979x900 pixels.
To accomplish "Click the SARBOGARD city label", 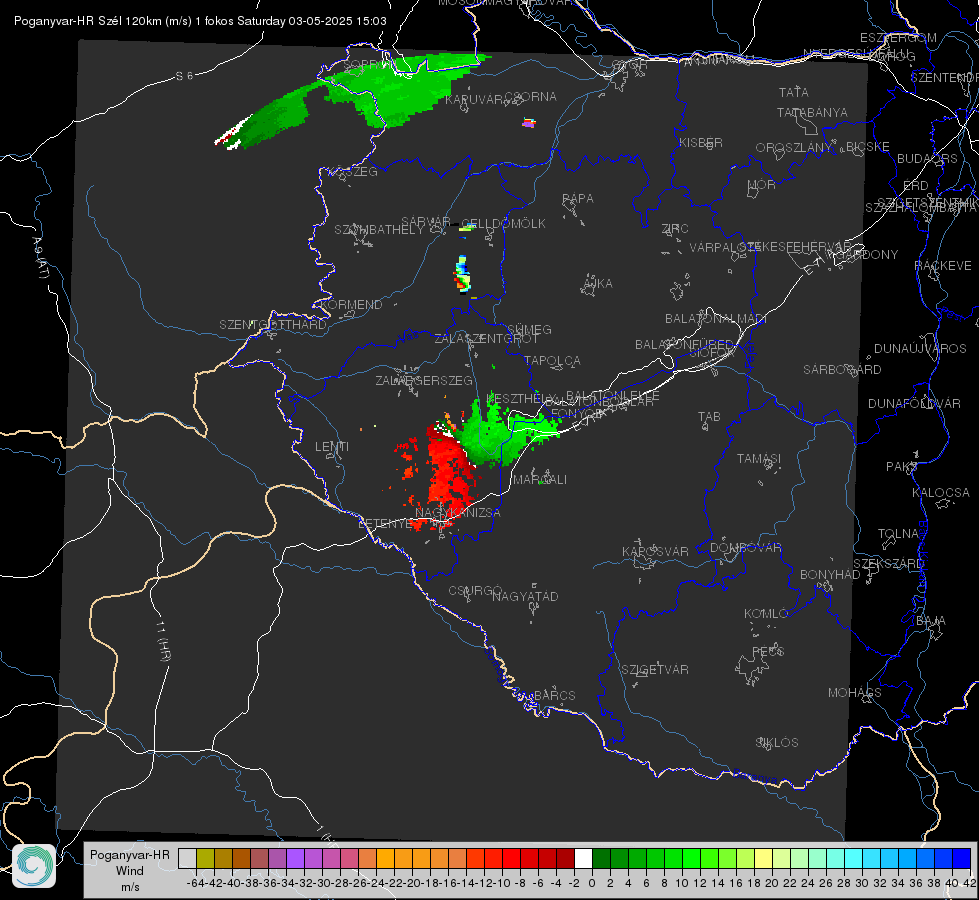I will (842, 370).
